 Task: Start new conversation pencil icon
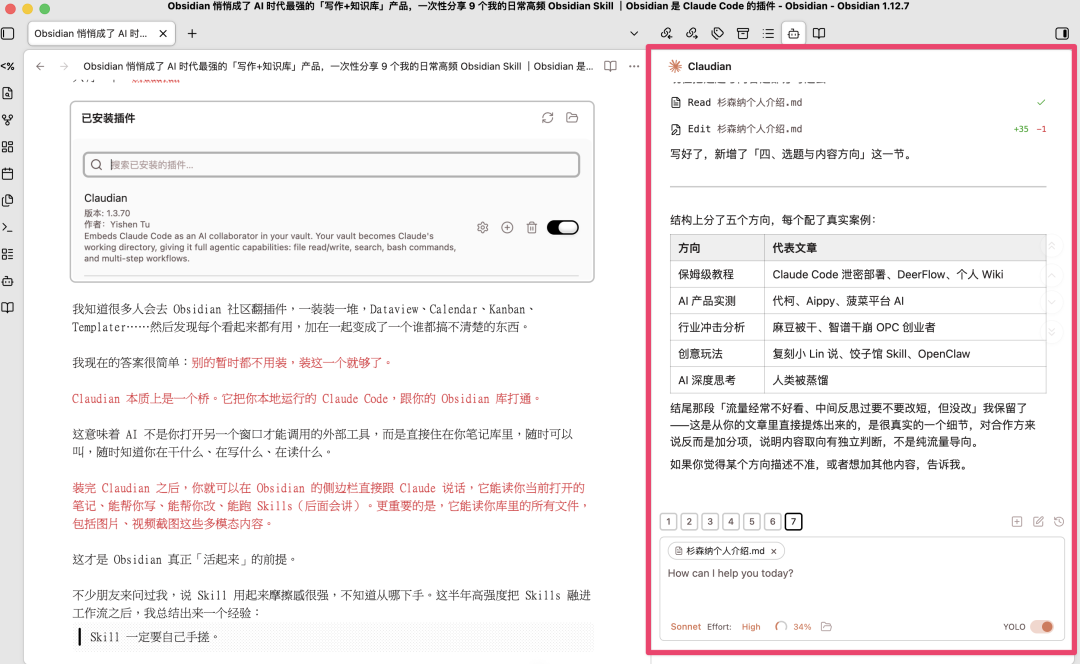pyautogui.click(x=1038, y=522)
